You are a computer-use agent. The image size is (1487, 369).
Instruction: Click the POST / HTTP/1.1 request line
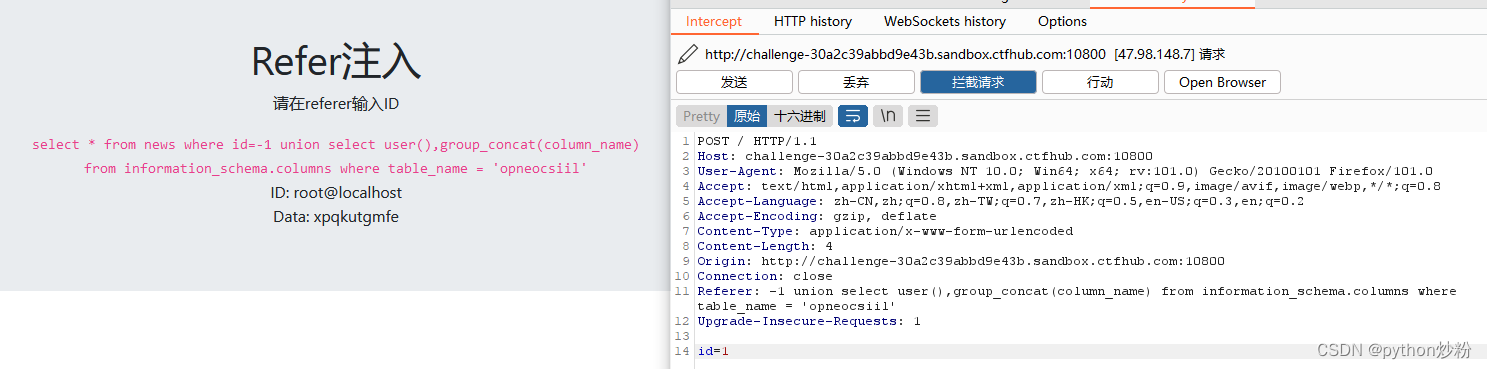(x=756, y=141)
